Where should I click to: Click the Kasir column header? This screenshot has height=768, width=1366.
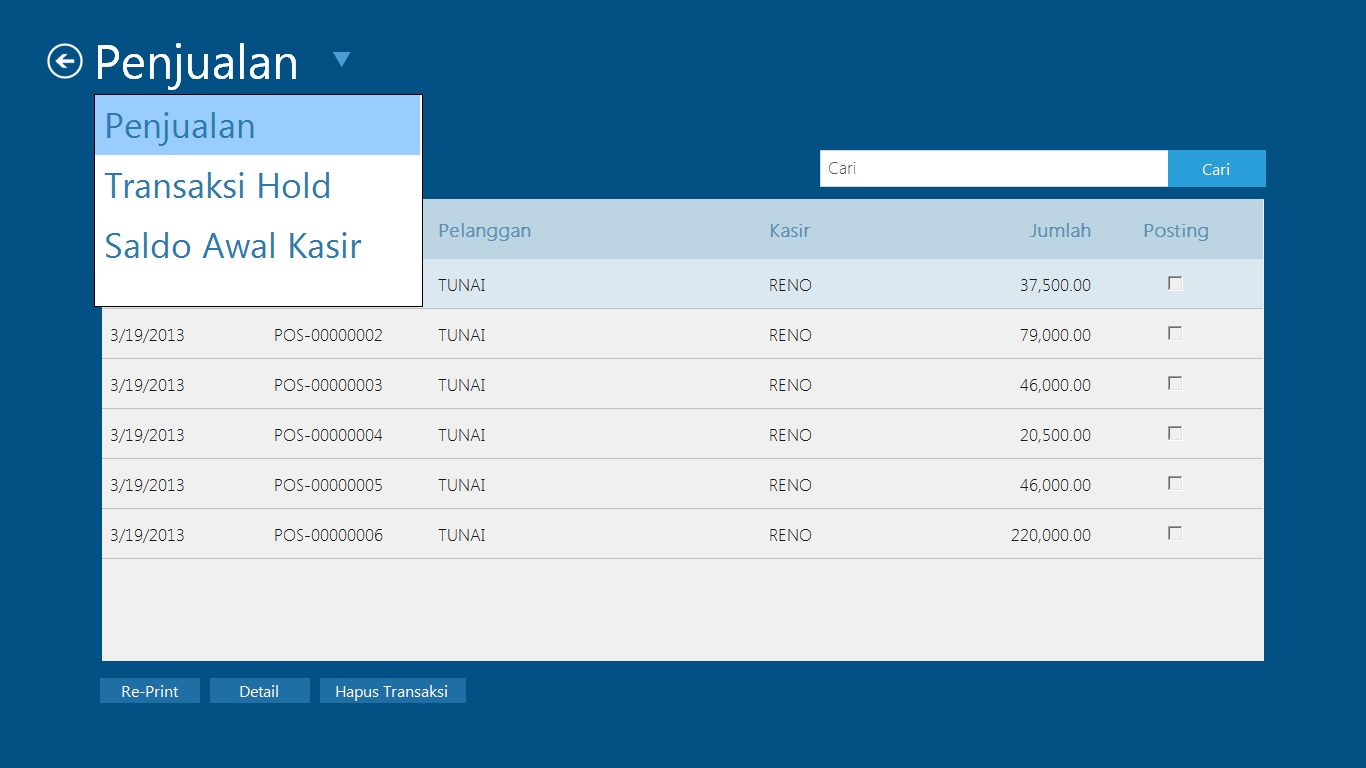coord(789,231)
